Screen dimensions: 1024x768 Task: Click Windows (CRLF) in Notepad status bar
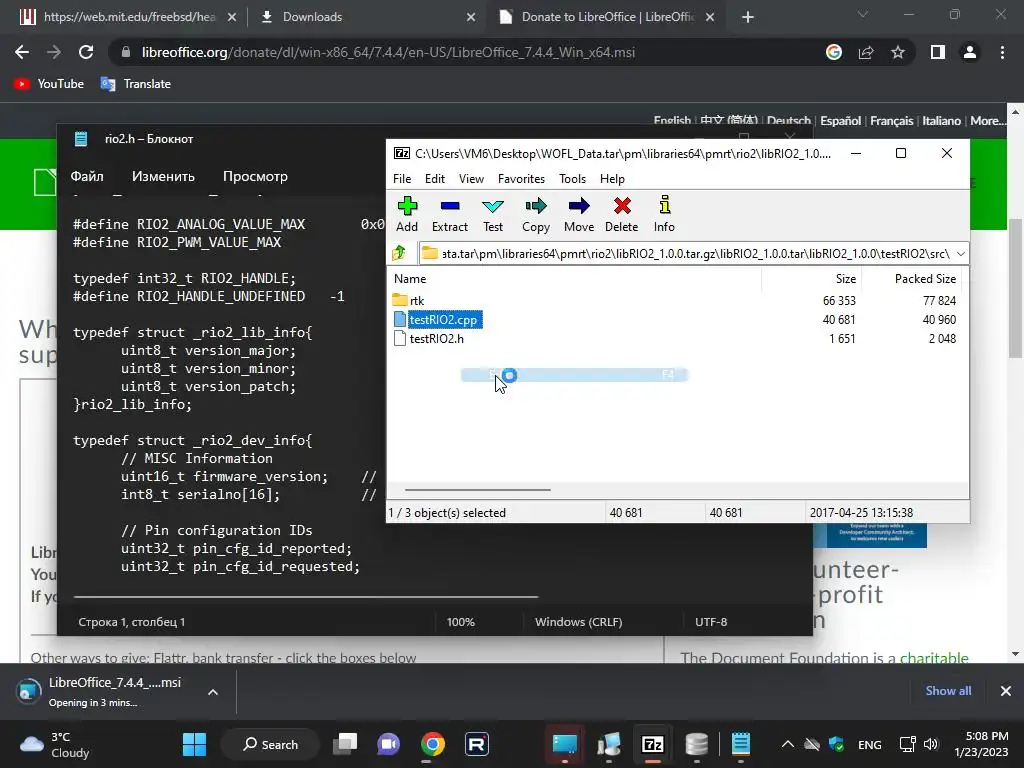coord(579,622)
